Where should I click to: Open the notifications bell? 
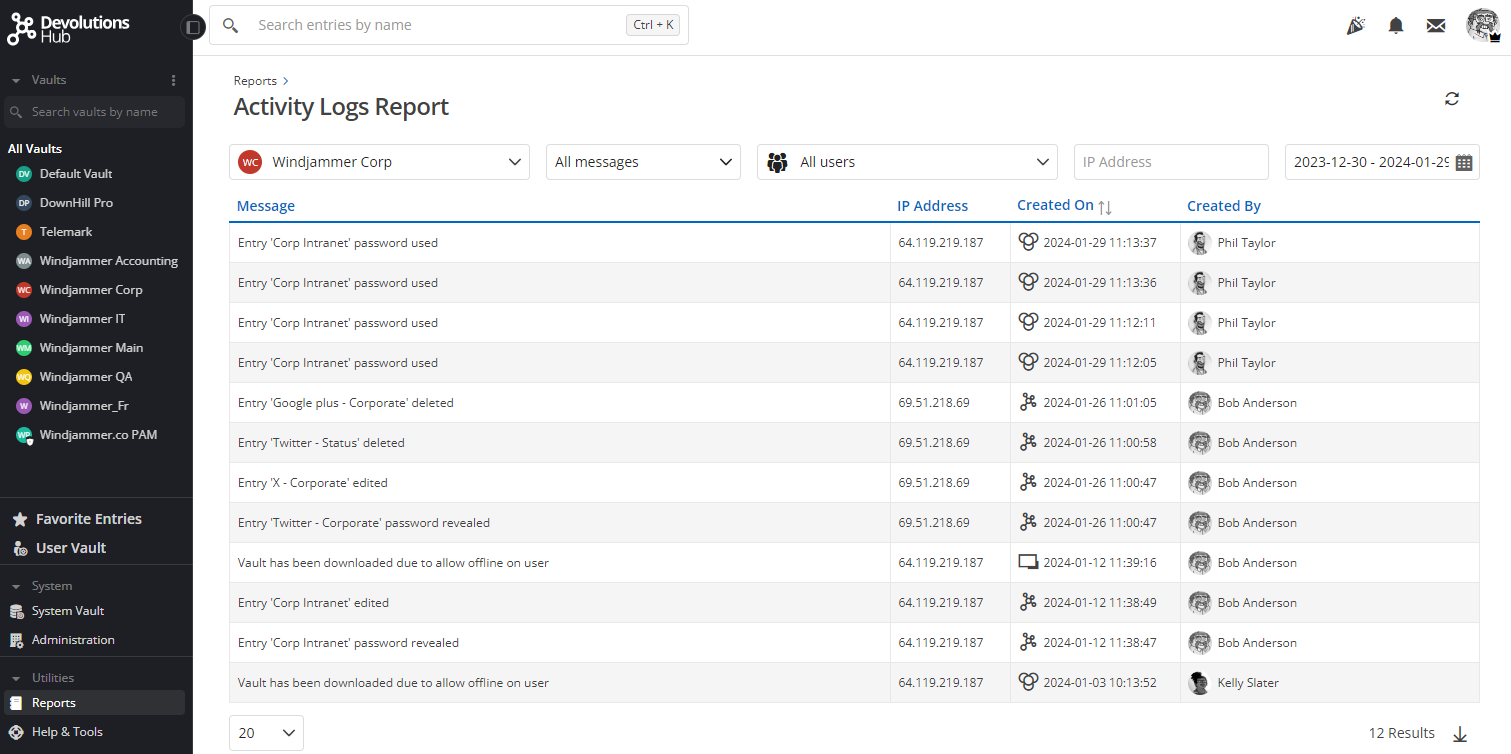(x=1396, y=26)
